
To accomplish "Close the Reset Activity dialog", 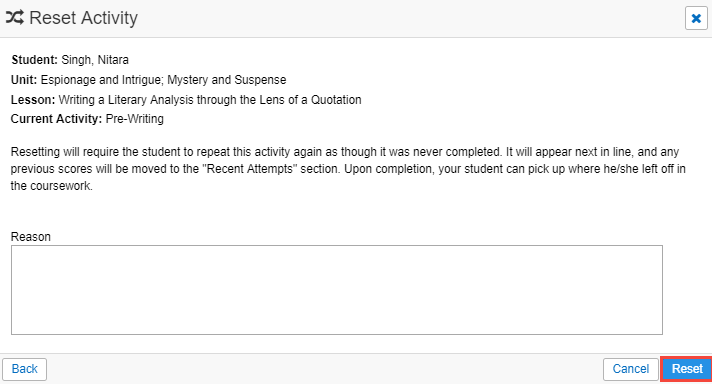I will 696,19.
